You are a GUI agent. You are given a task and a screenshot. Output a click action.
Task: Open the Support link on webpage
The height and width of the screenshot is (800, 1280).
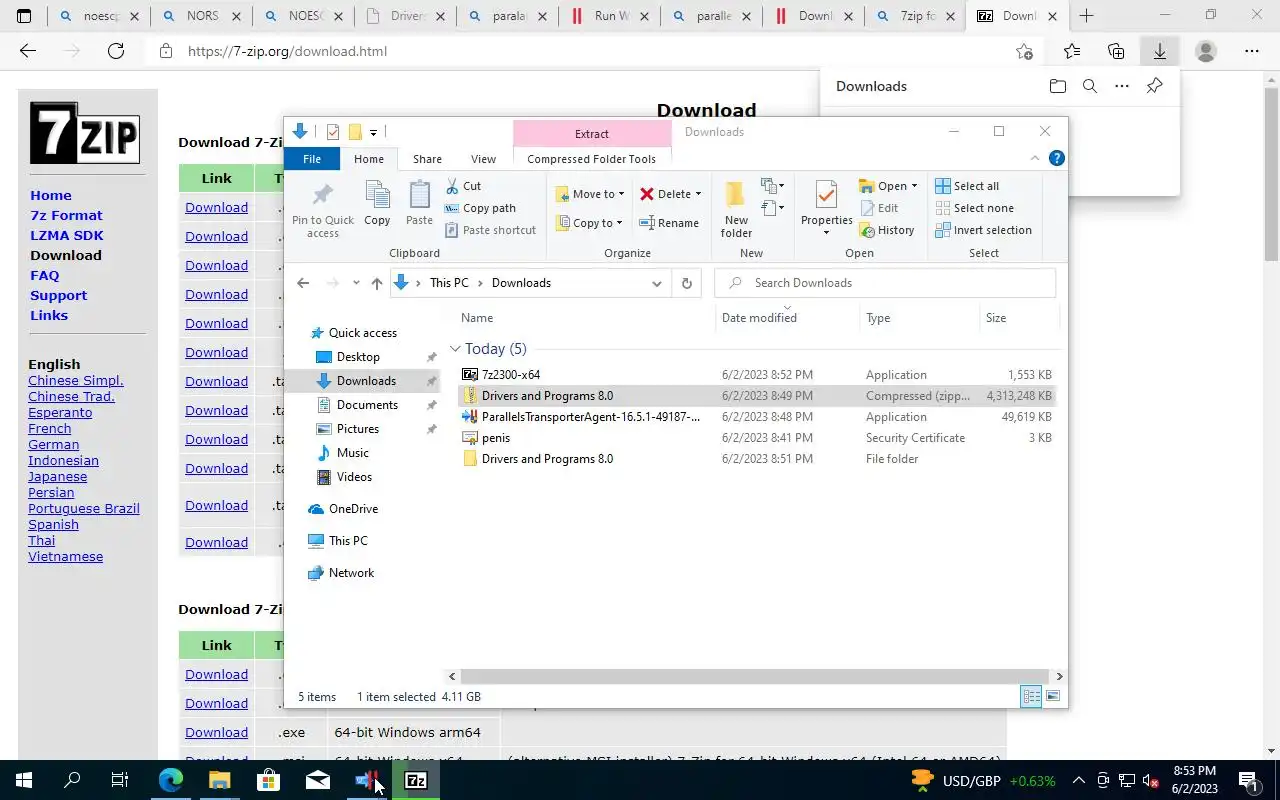tap(58, 295)
